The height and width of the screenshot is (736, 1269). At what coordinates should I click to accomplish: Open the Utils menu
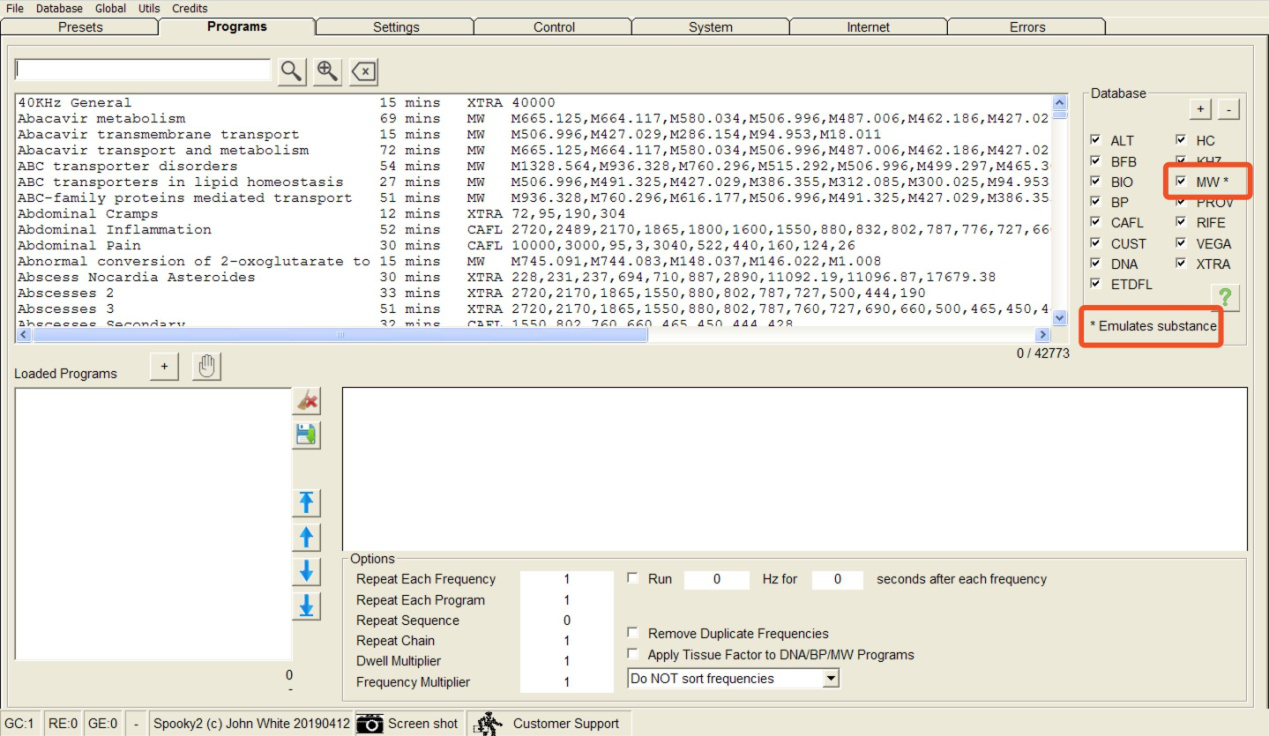pos(149,8)
